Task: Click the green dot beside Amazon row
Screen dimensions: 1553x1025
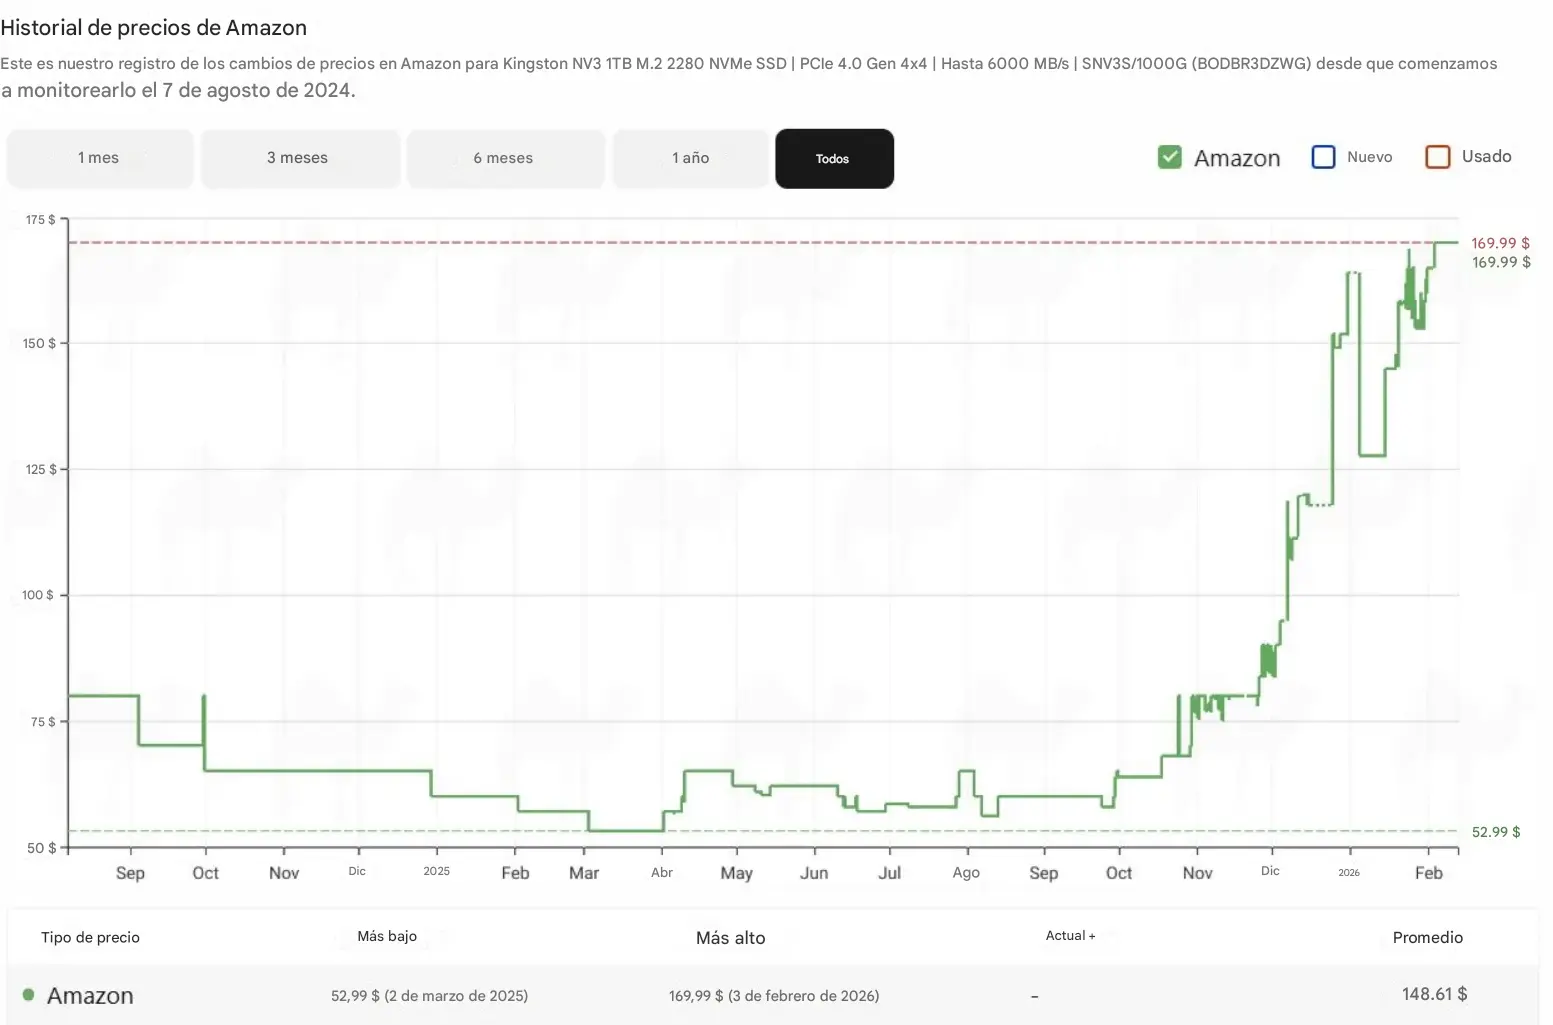Action: tap(29, 995)
